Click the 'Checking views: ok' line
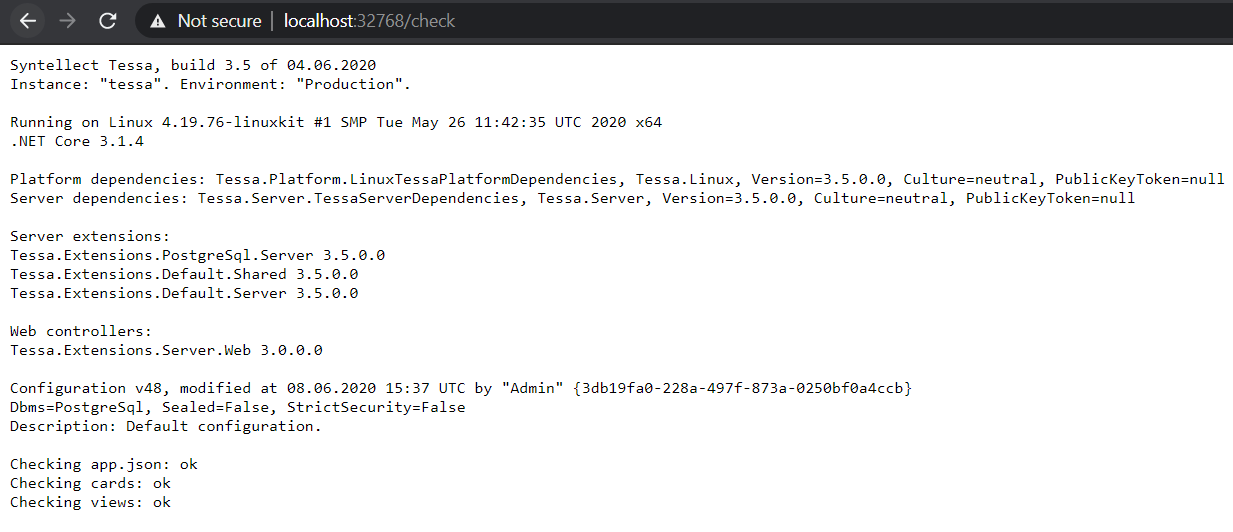Screen dimensions: 1233x532 pyautogui.click(x=90, y=502)
